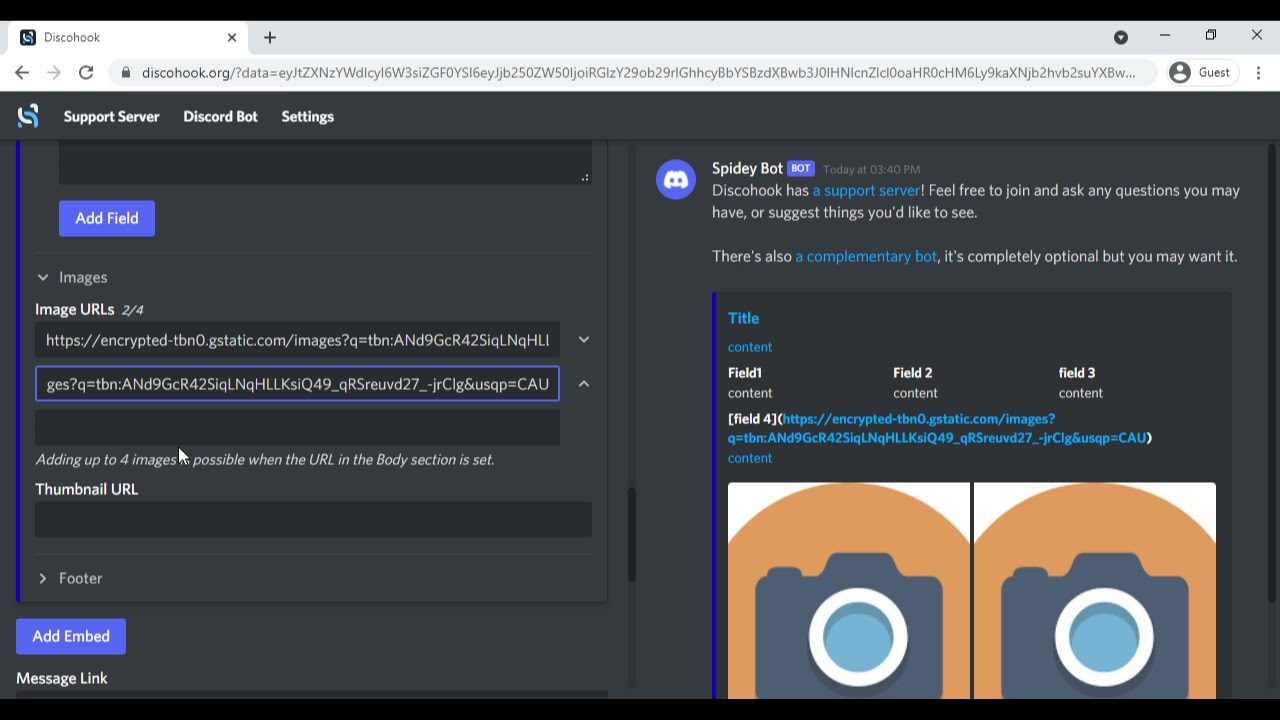The width and height of the screenshot is (1280, 720).
Task: Open the Discord Bot menu item
Action: 220,116
